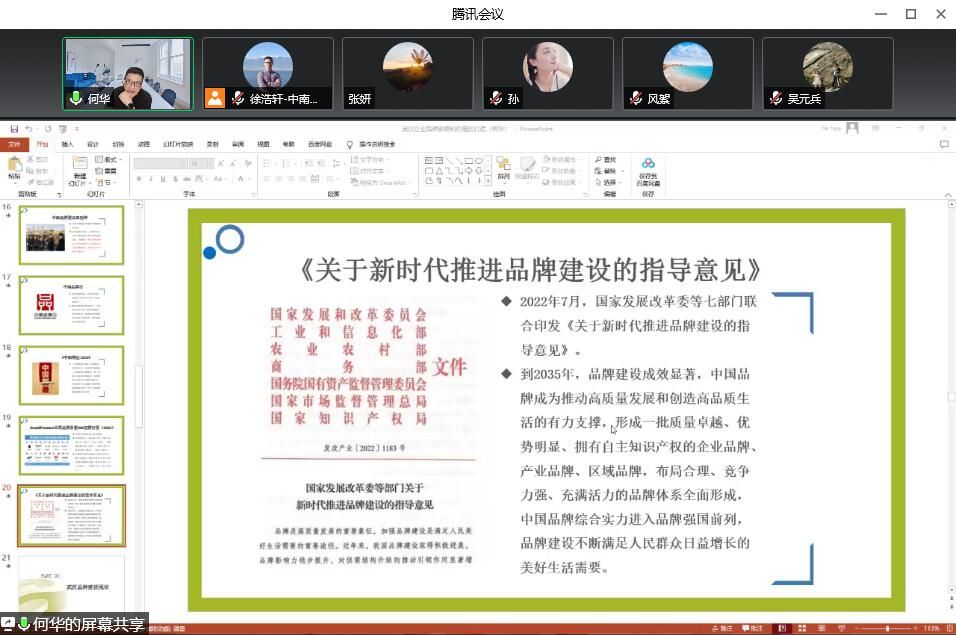Click the 查找 find button

pyautogui.click(x=606, y=160)
